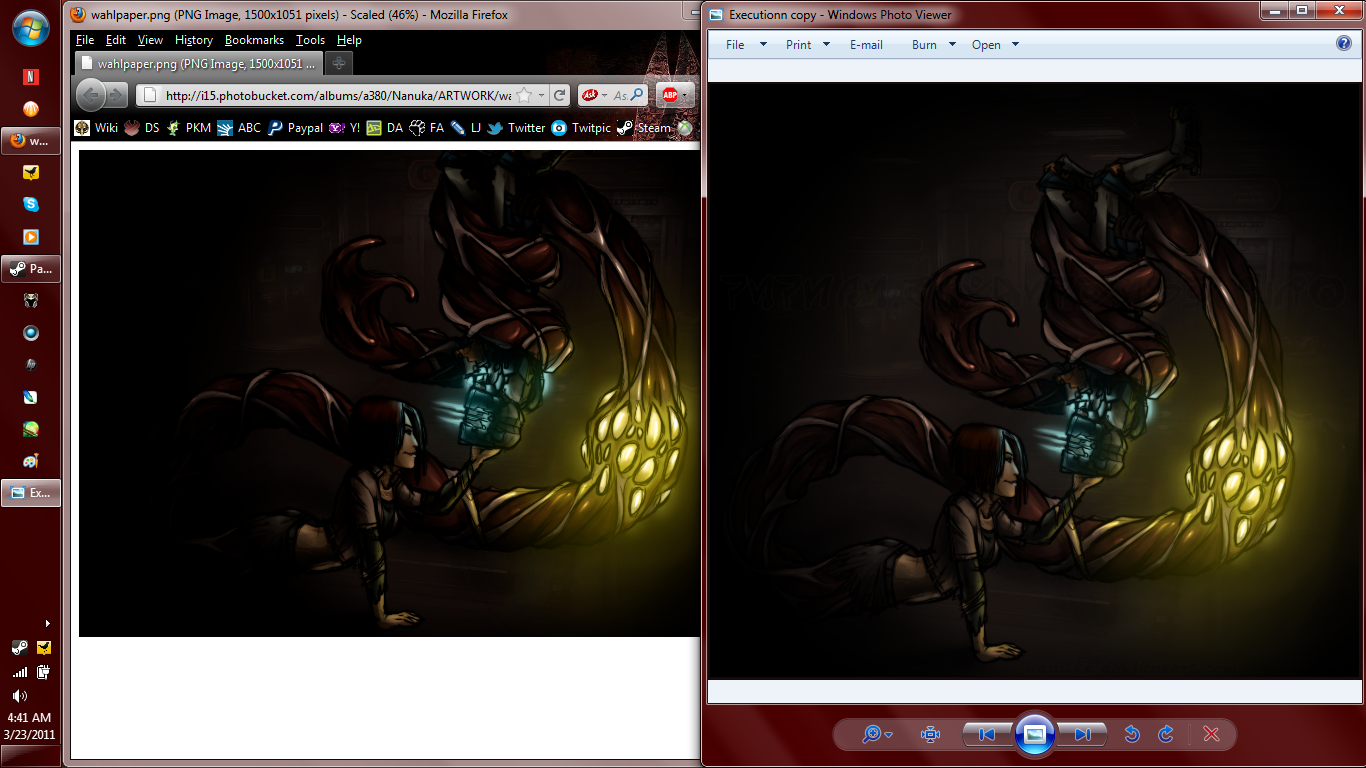Reload the current Firefox page
1366x768 pixels.
[560, 96]
